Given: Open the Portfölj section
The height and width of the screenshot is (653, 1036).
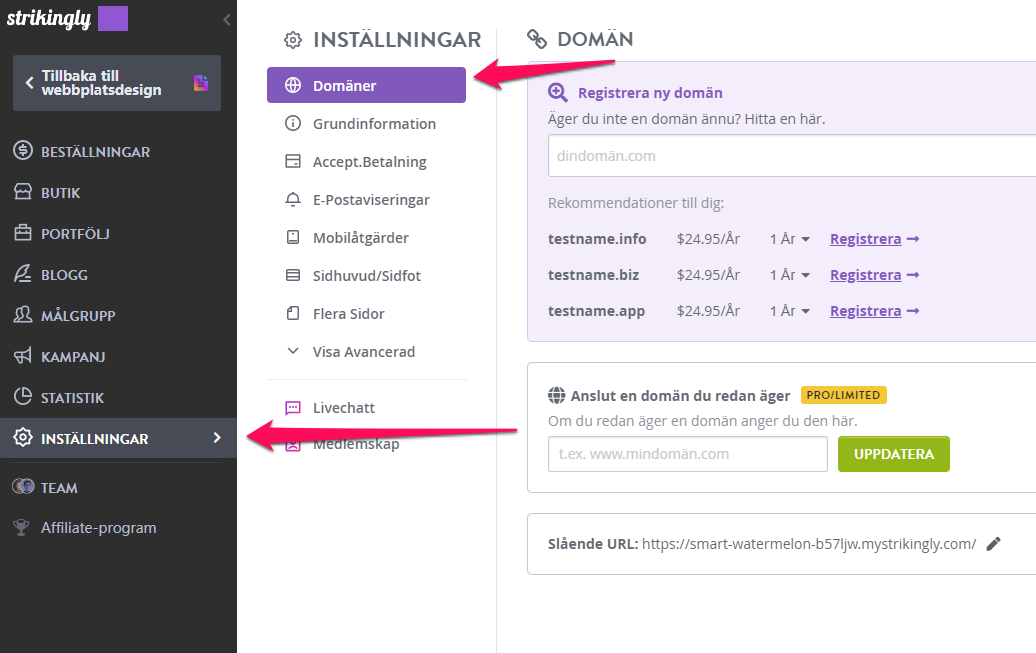Looking at the screenshot, I should coord(75,234).
